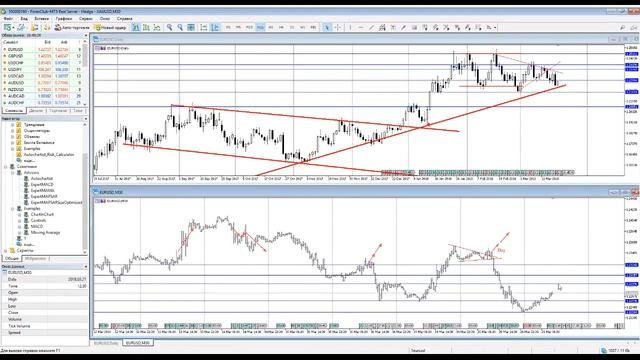Select the H1 timeframe button
The image size is (640, 360).
271,27
